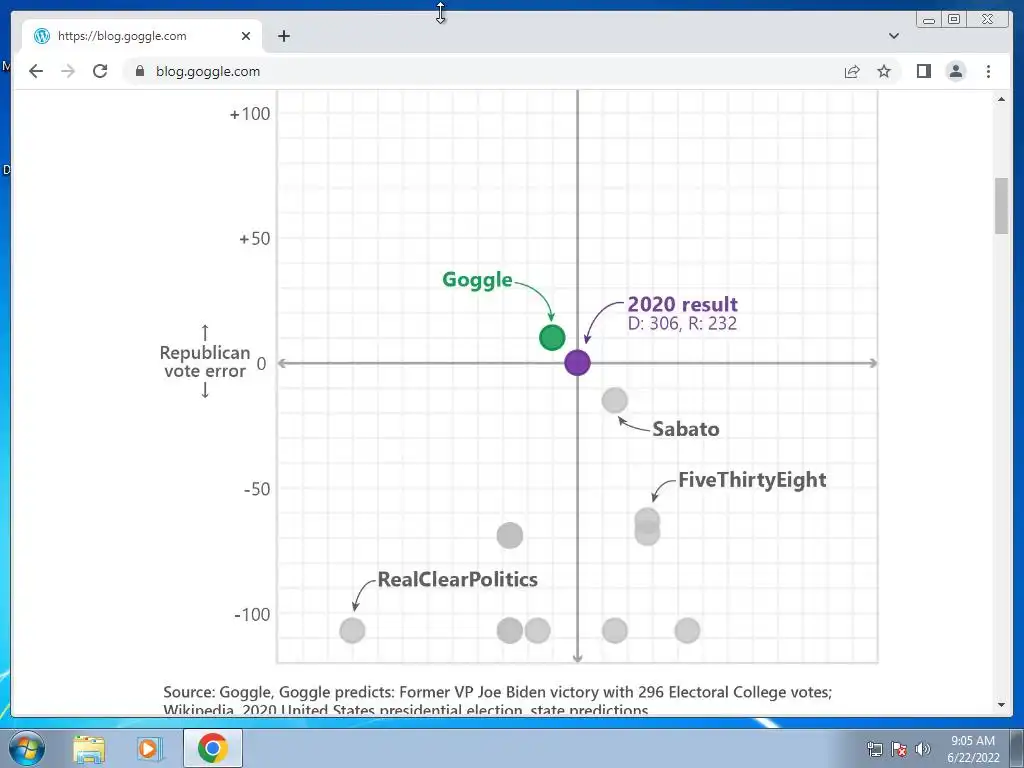Click the -50 axis tick label
1024x768 pixels.
[x=257, y=489]
